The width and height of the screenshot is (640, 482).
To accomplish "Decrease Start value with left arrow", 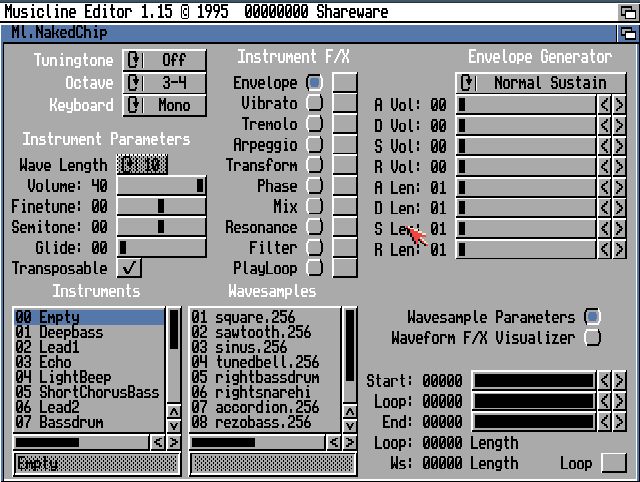I will tap(604, 380).
